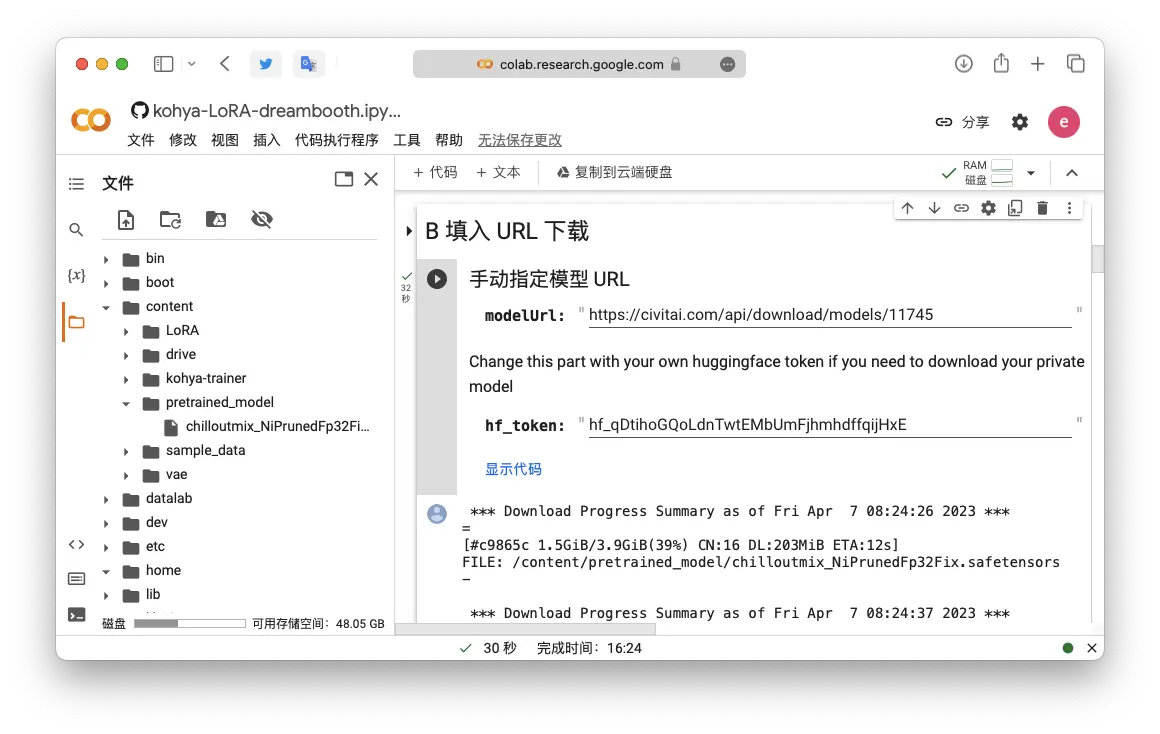Toggle hidden files visibility eye icon

point(262,220)
